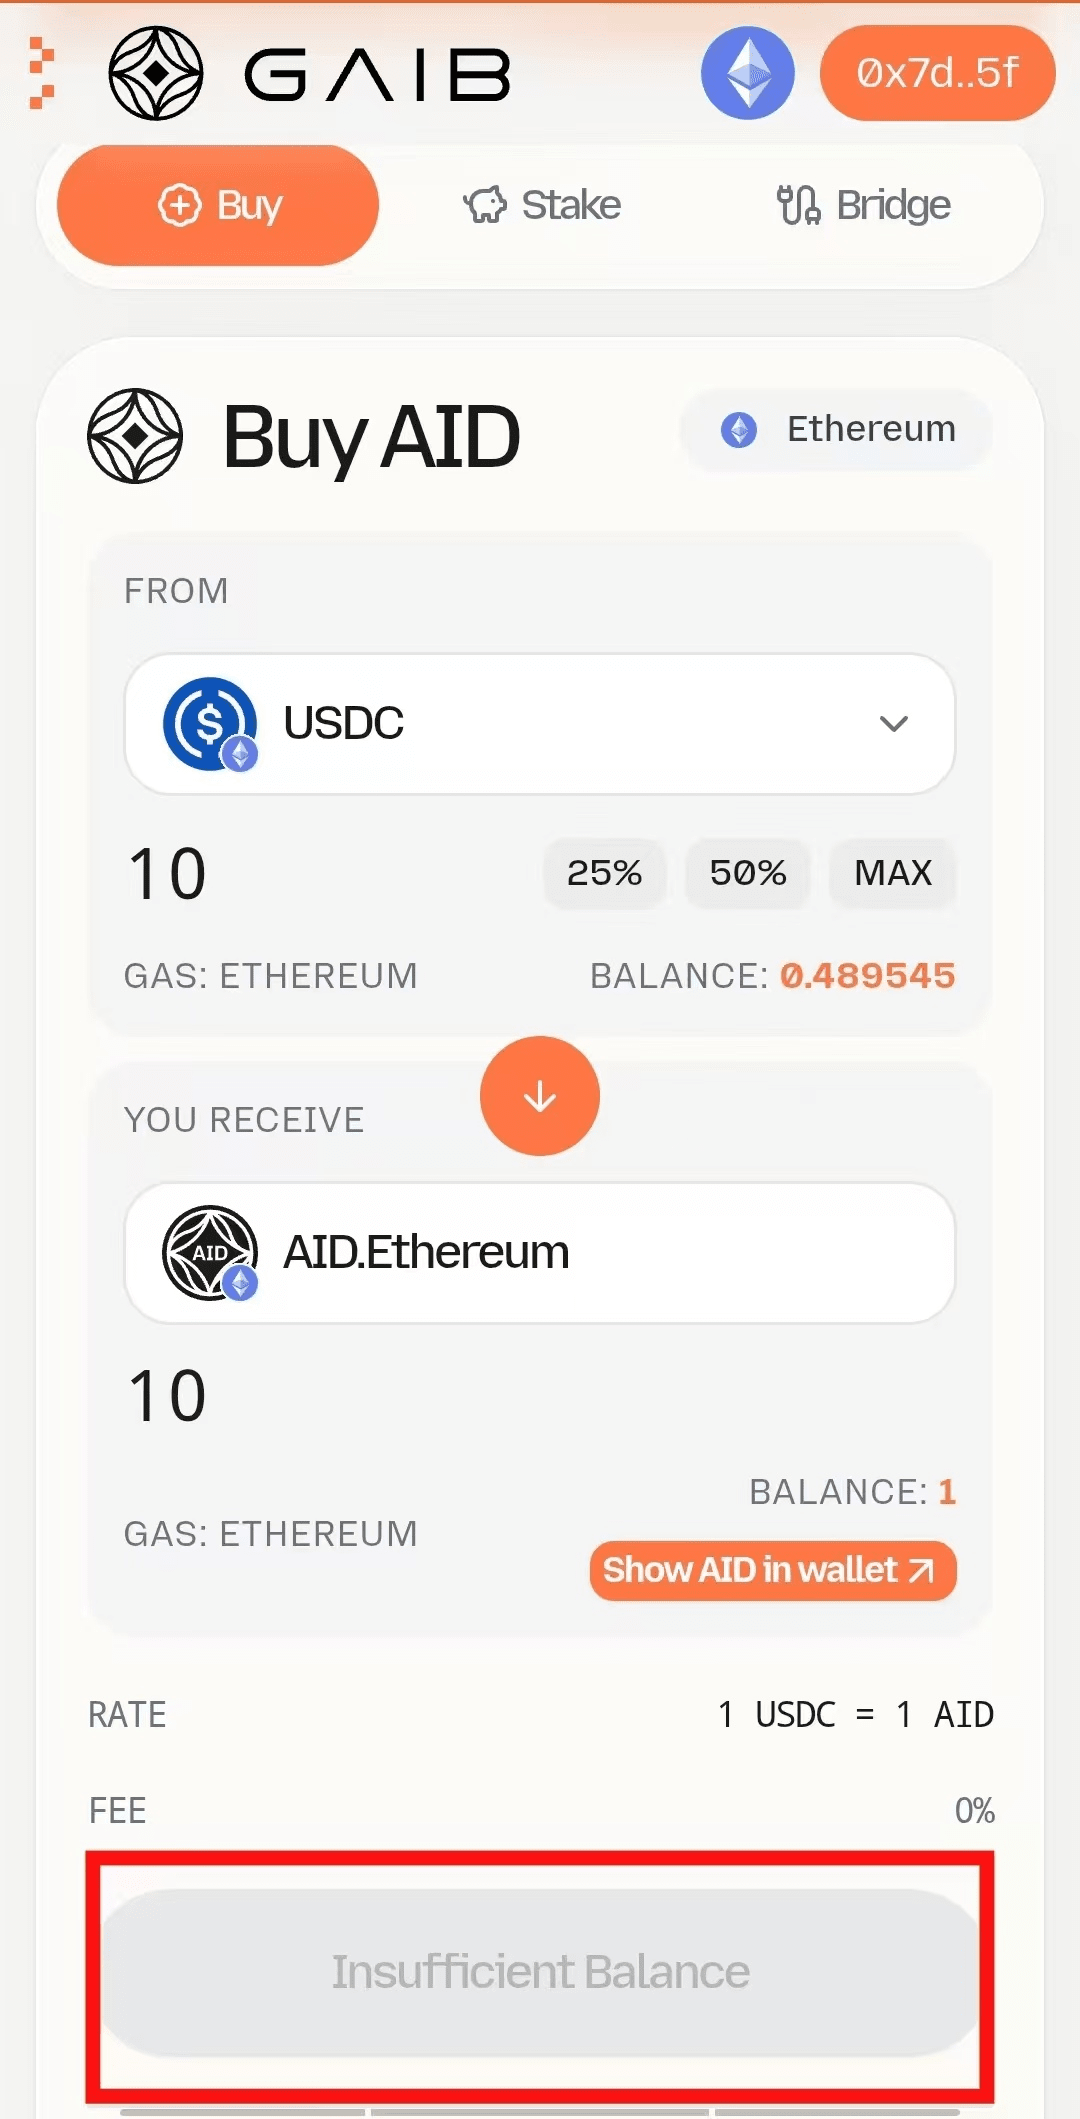1080x2119 pixels.
Task: Switch to the Stake tab
Action: pyautogui.click(x=542, y=205)
